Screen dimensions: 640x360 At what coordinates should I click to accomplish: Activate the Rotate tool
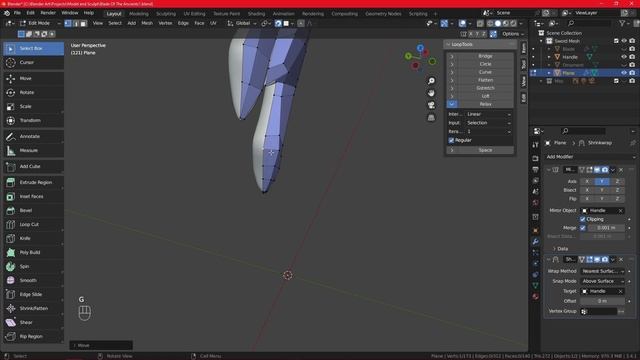coord(33,93)
